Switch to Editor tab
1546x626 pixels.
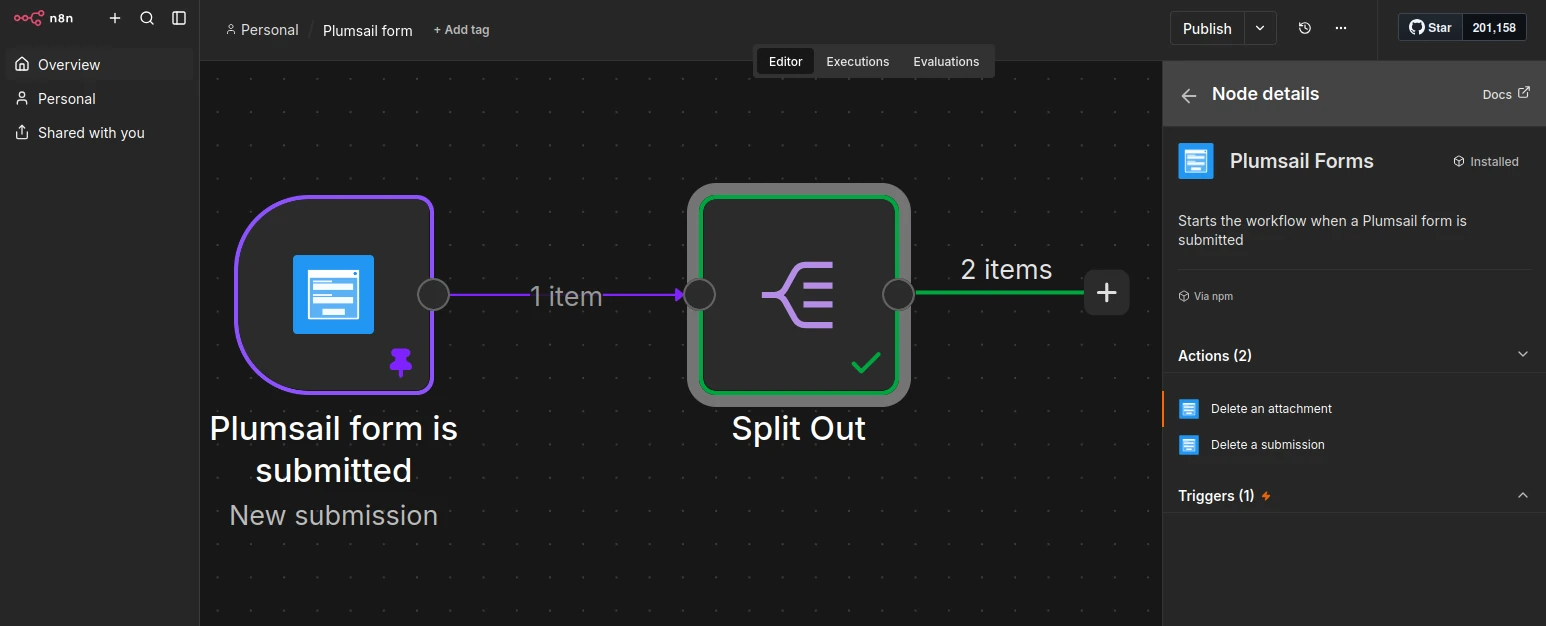(x=785, y=61)
